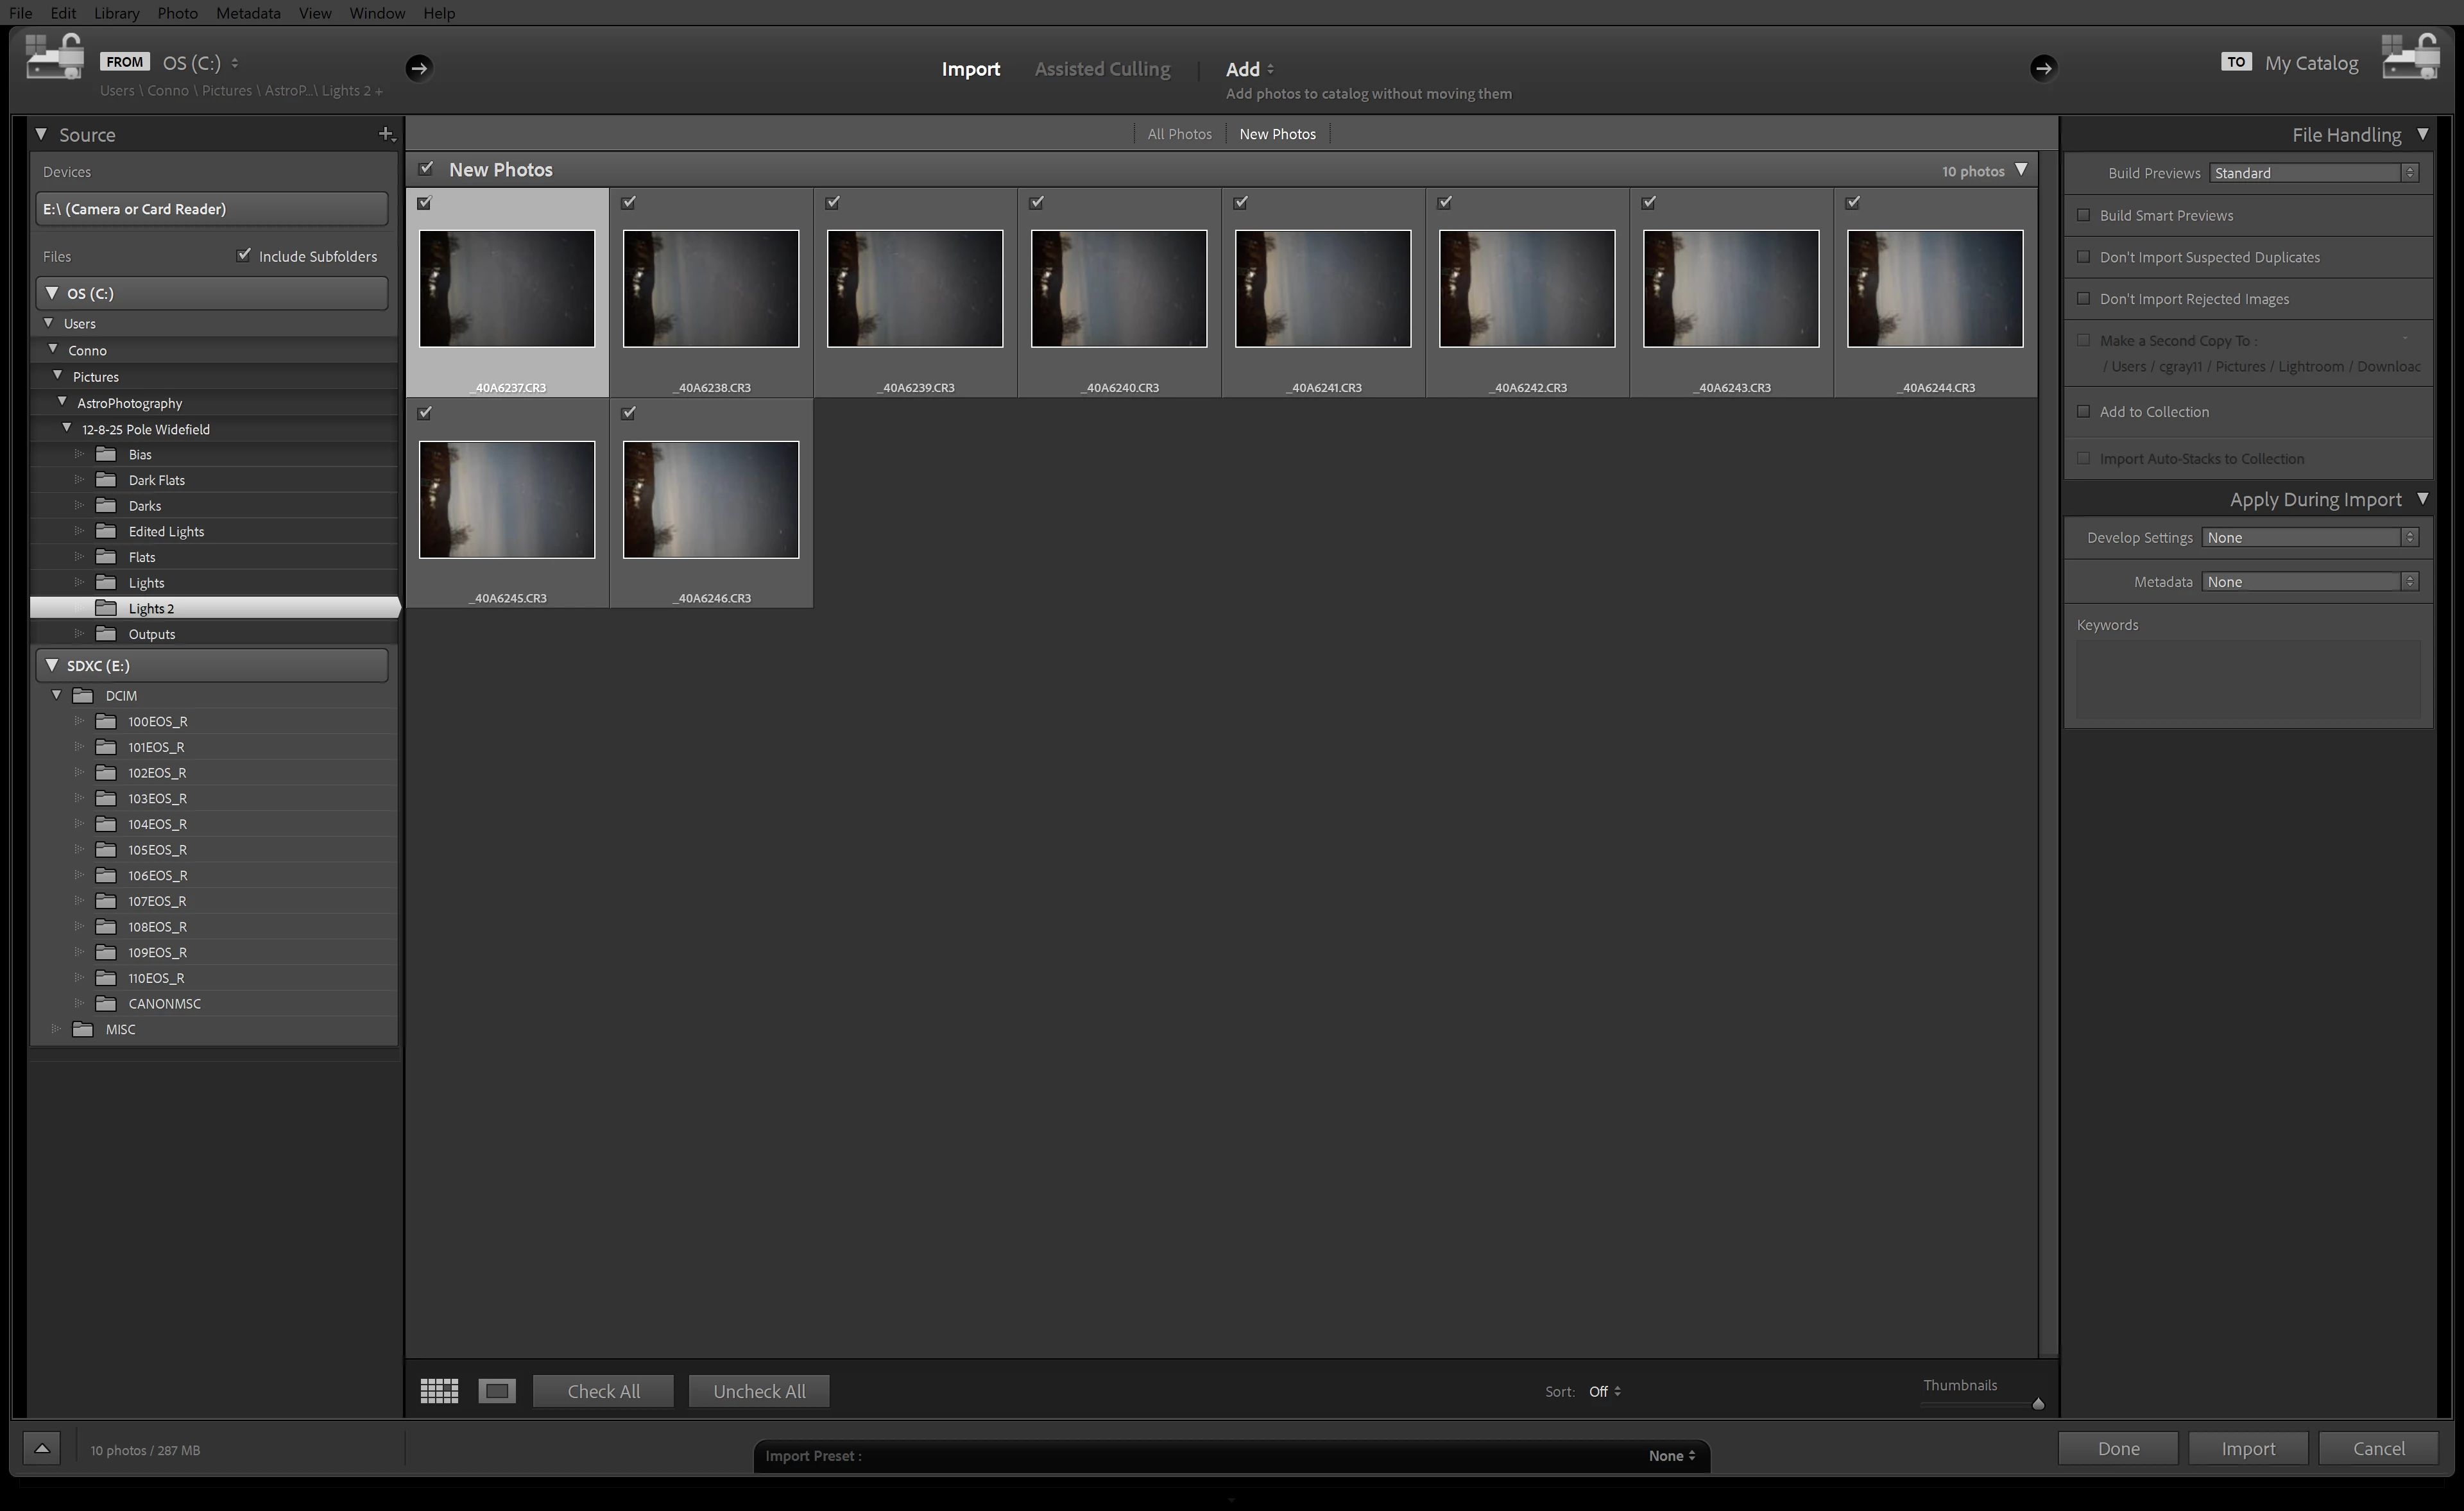This screenshot has width=2464, height=1511.
Task: Click the Uncheck All button
Action: pyautogui.click(x=759, y=1391)
